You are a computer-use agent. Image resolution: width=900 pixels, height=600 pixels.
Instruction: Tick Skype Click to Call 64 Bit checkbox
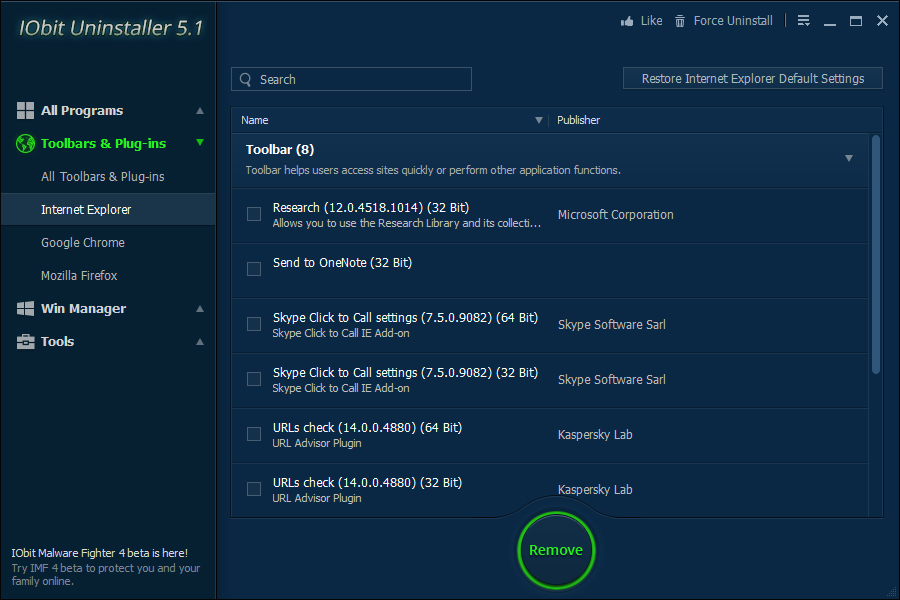(254, 324)
